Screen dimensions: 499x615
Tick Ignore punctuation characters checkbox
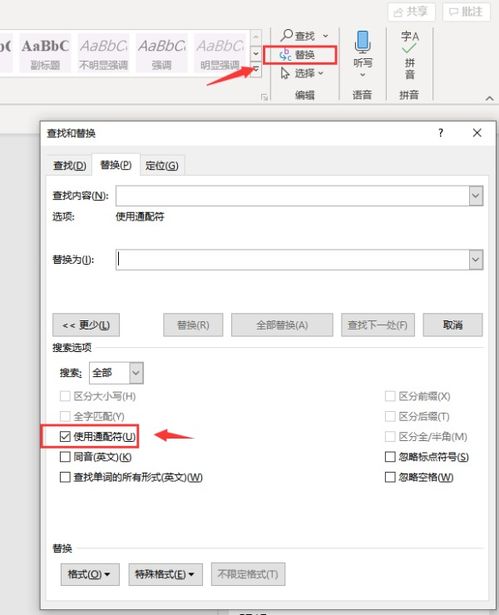pyautogui.click(x=390, y=457)
